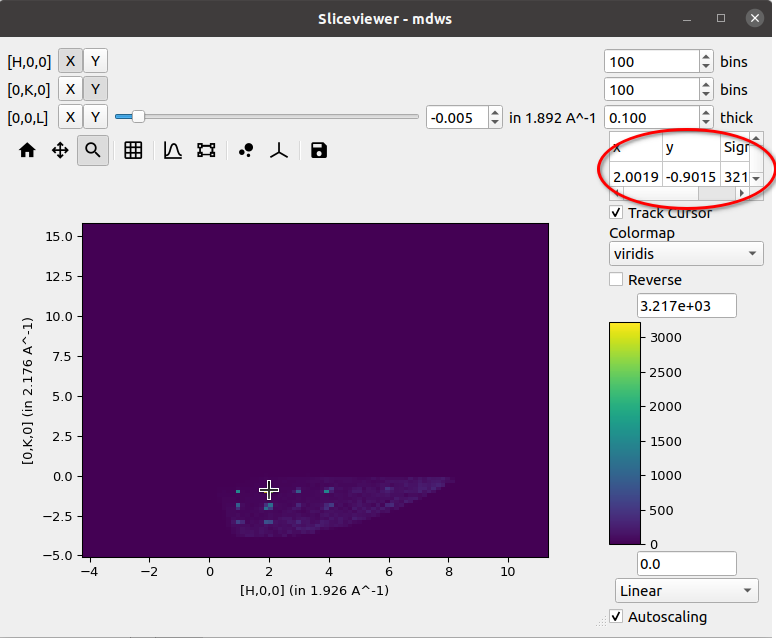Click the [H,0,0] bins number field
This screenshot has width=776, height=638.
652,61
